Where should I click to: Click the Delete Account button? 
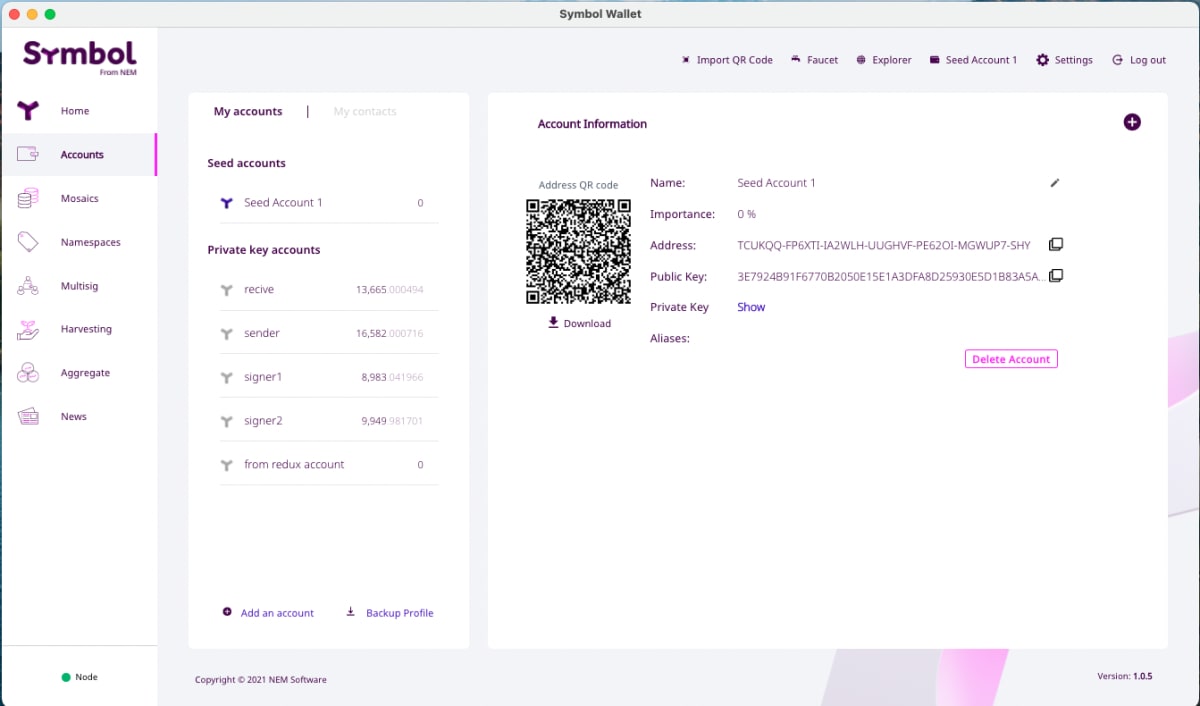pos(1011,359)
